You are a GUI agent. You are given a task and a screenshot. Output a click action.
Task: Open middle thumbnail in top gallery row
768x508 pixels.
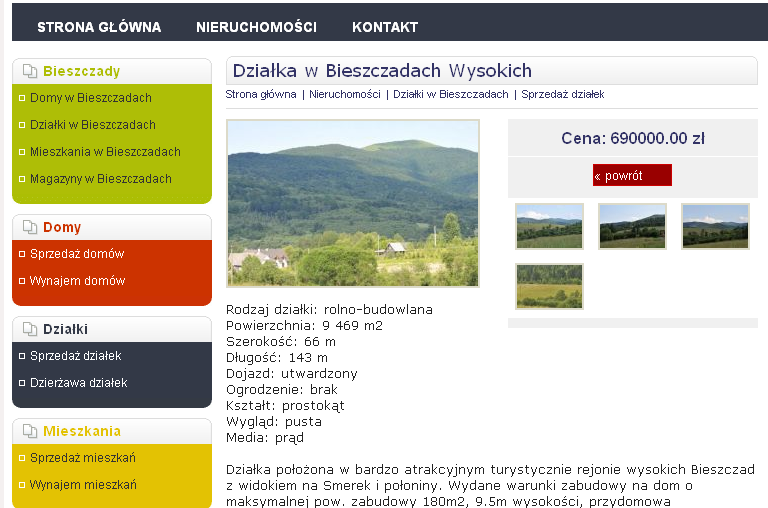coord(632,226)
